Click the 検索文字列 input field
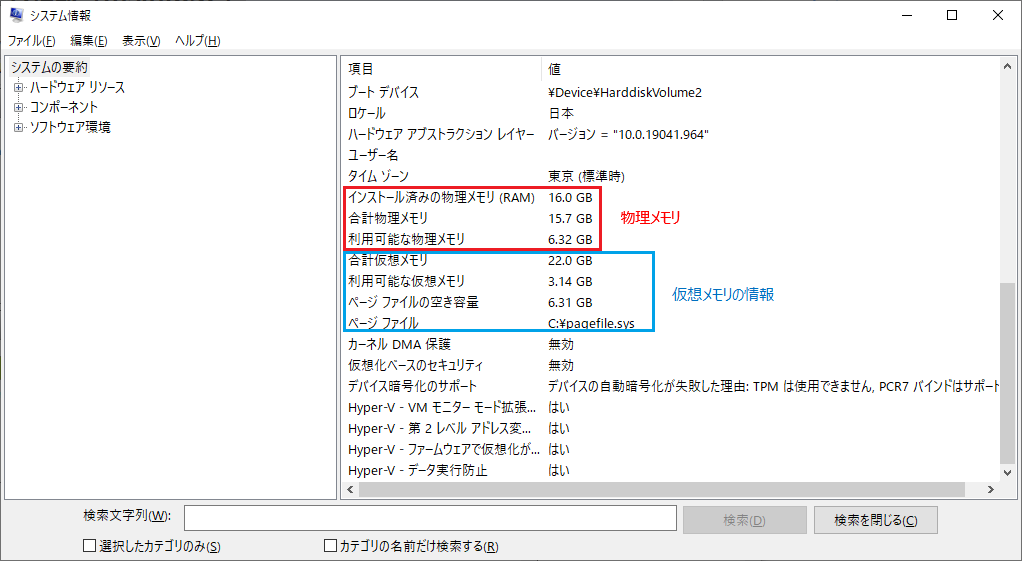This screenshot has width=1022, height=561. pos(430,519)
